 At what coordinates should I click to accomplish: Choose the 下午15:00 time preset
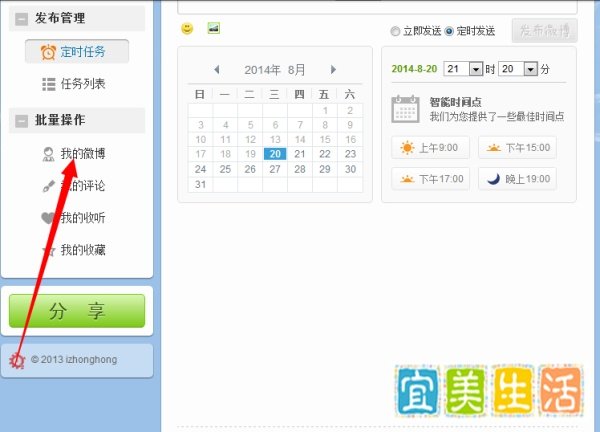pyautogui.click(x=517, y=147)
